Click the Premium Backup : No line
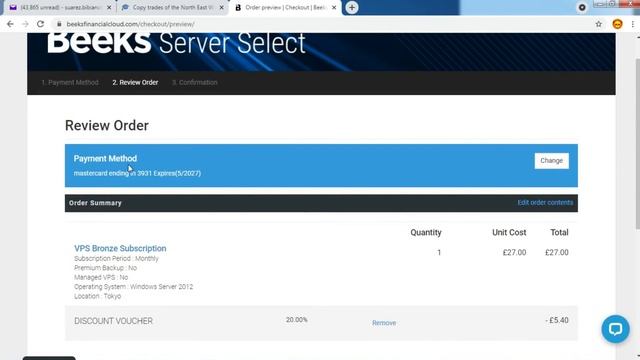The width and height of the screenshot is (640, 360). (x=105, y=268)
